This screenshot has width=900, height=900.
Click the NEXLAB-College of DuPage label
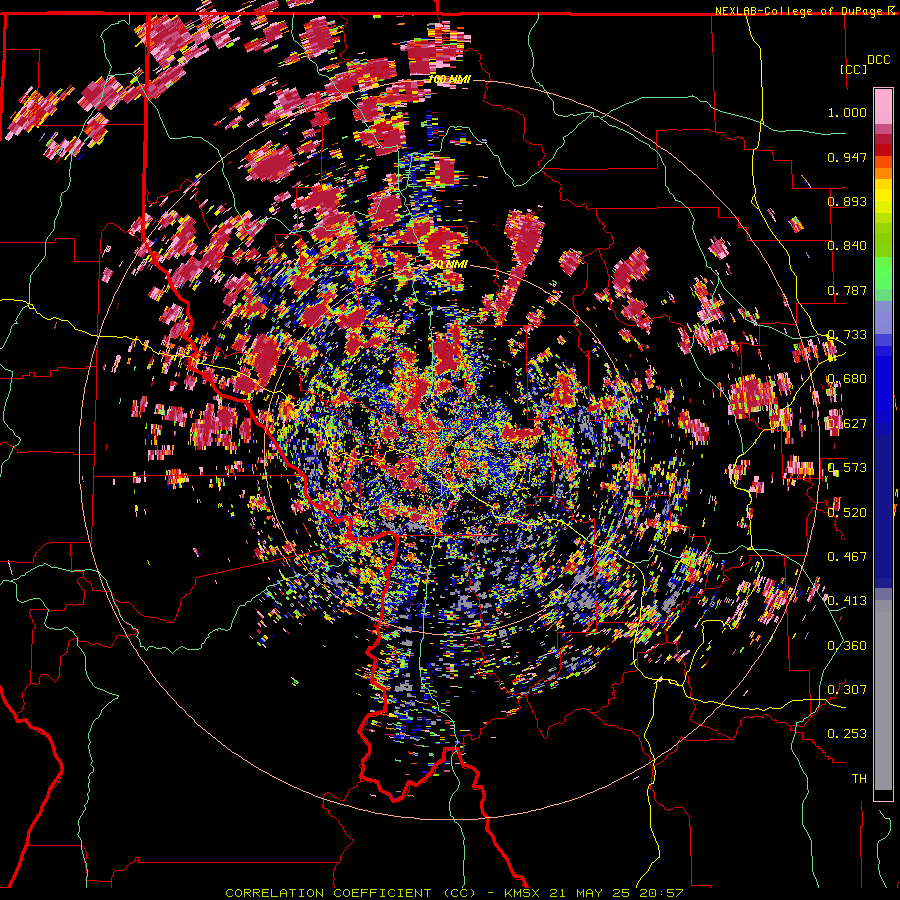tap(805, 11)
